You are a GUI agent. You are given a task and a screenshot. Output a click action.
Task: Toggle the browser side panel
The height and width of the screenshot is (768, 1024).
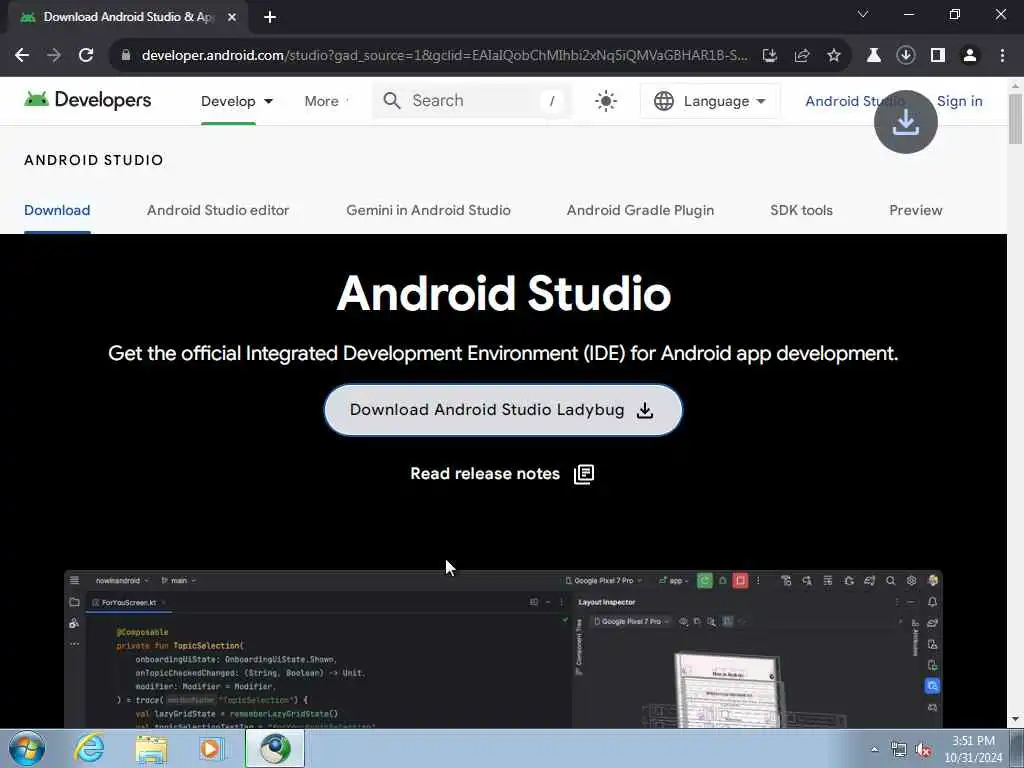tap(938, 56)
